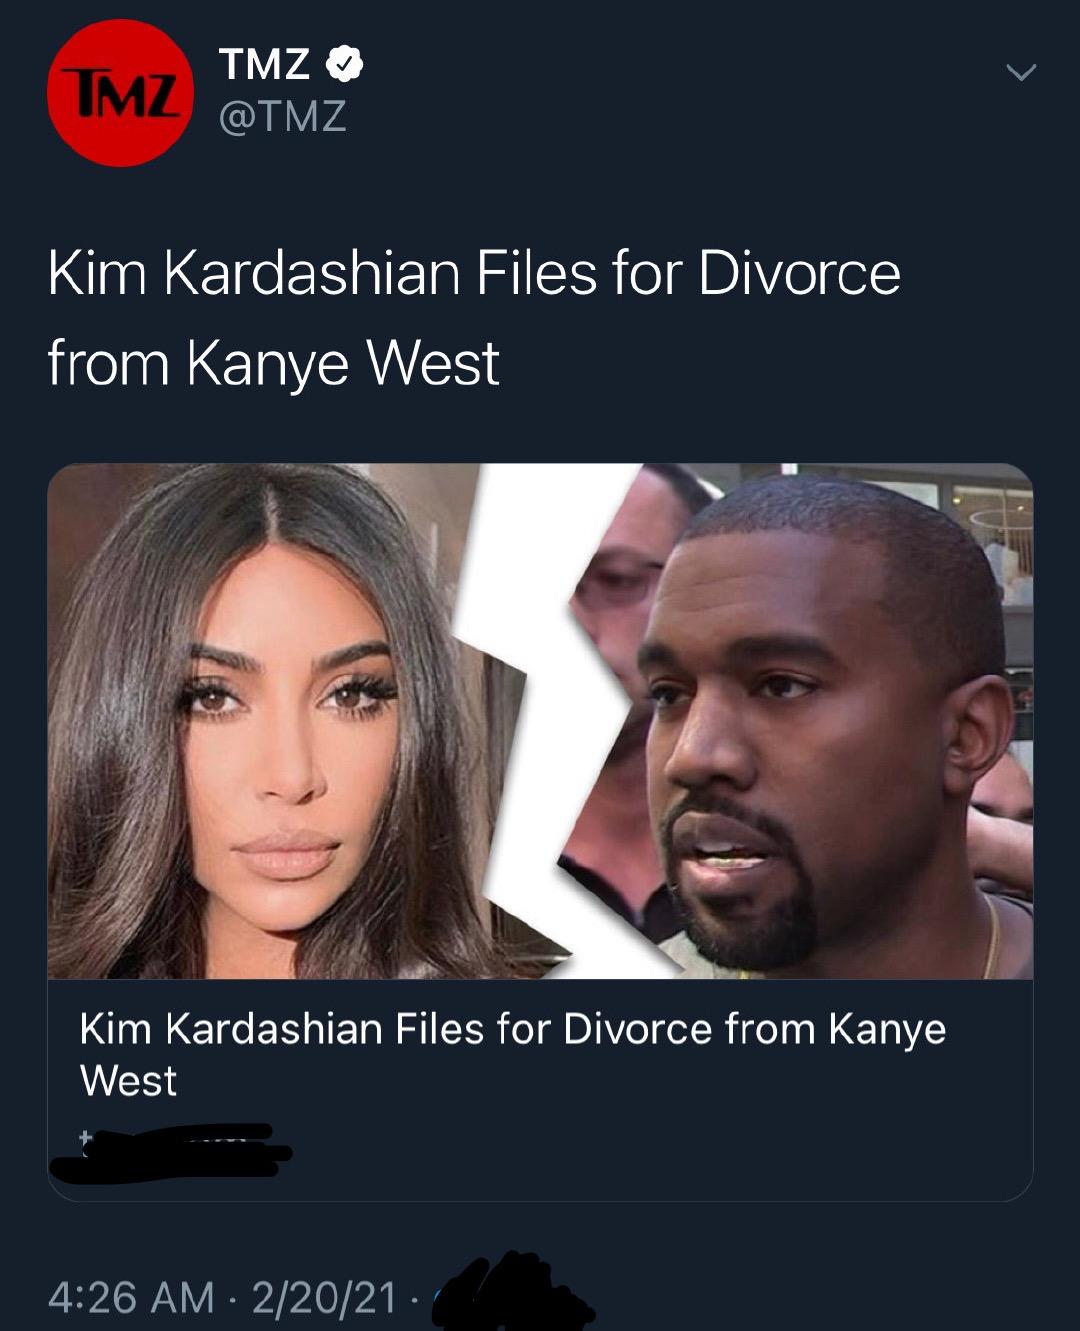The image size is (1080, 1331).
Task: Tap the @TMZ handle
Action: [x=282, y=116]
